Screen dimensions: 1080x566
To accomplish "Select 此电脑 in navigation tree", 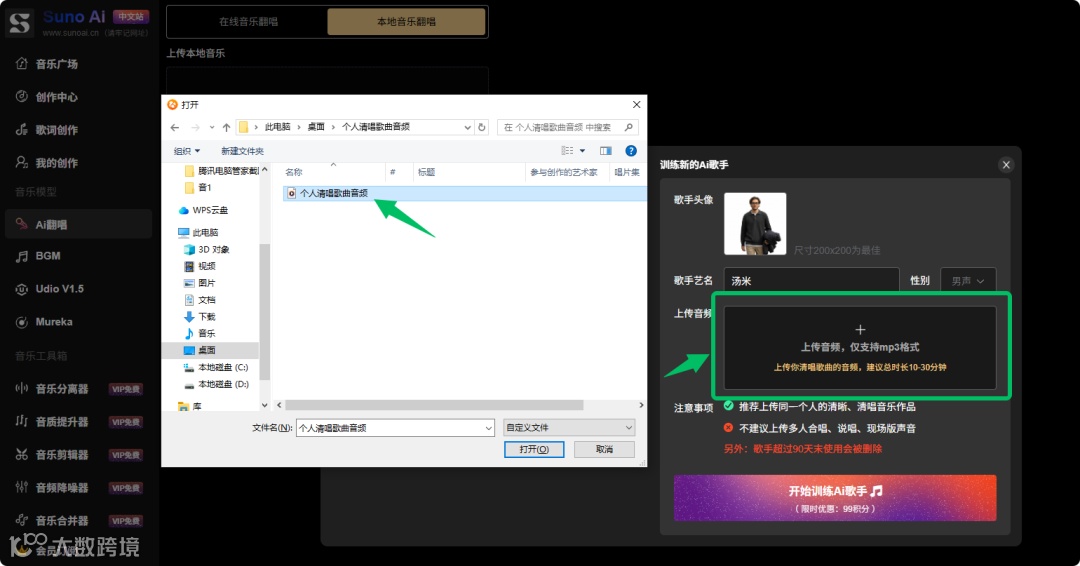I will tap(198, 233).
